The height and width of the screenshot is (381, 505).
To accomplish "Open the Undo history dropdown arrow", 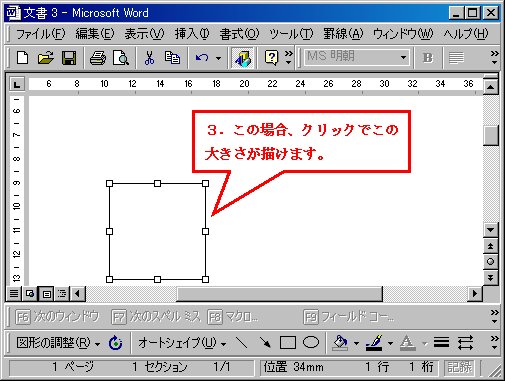I will pos(218,58).
